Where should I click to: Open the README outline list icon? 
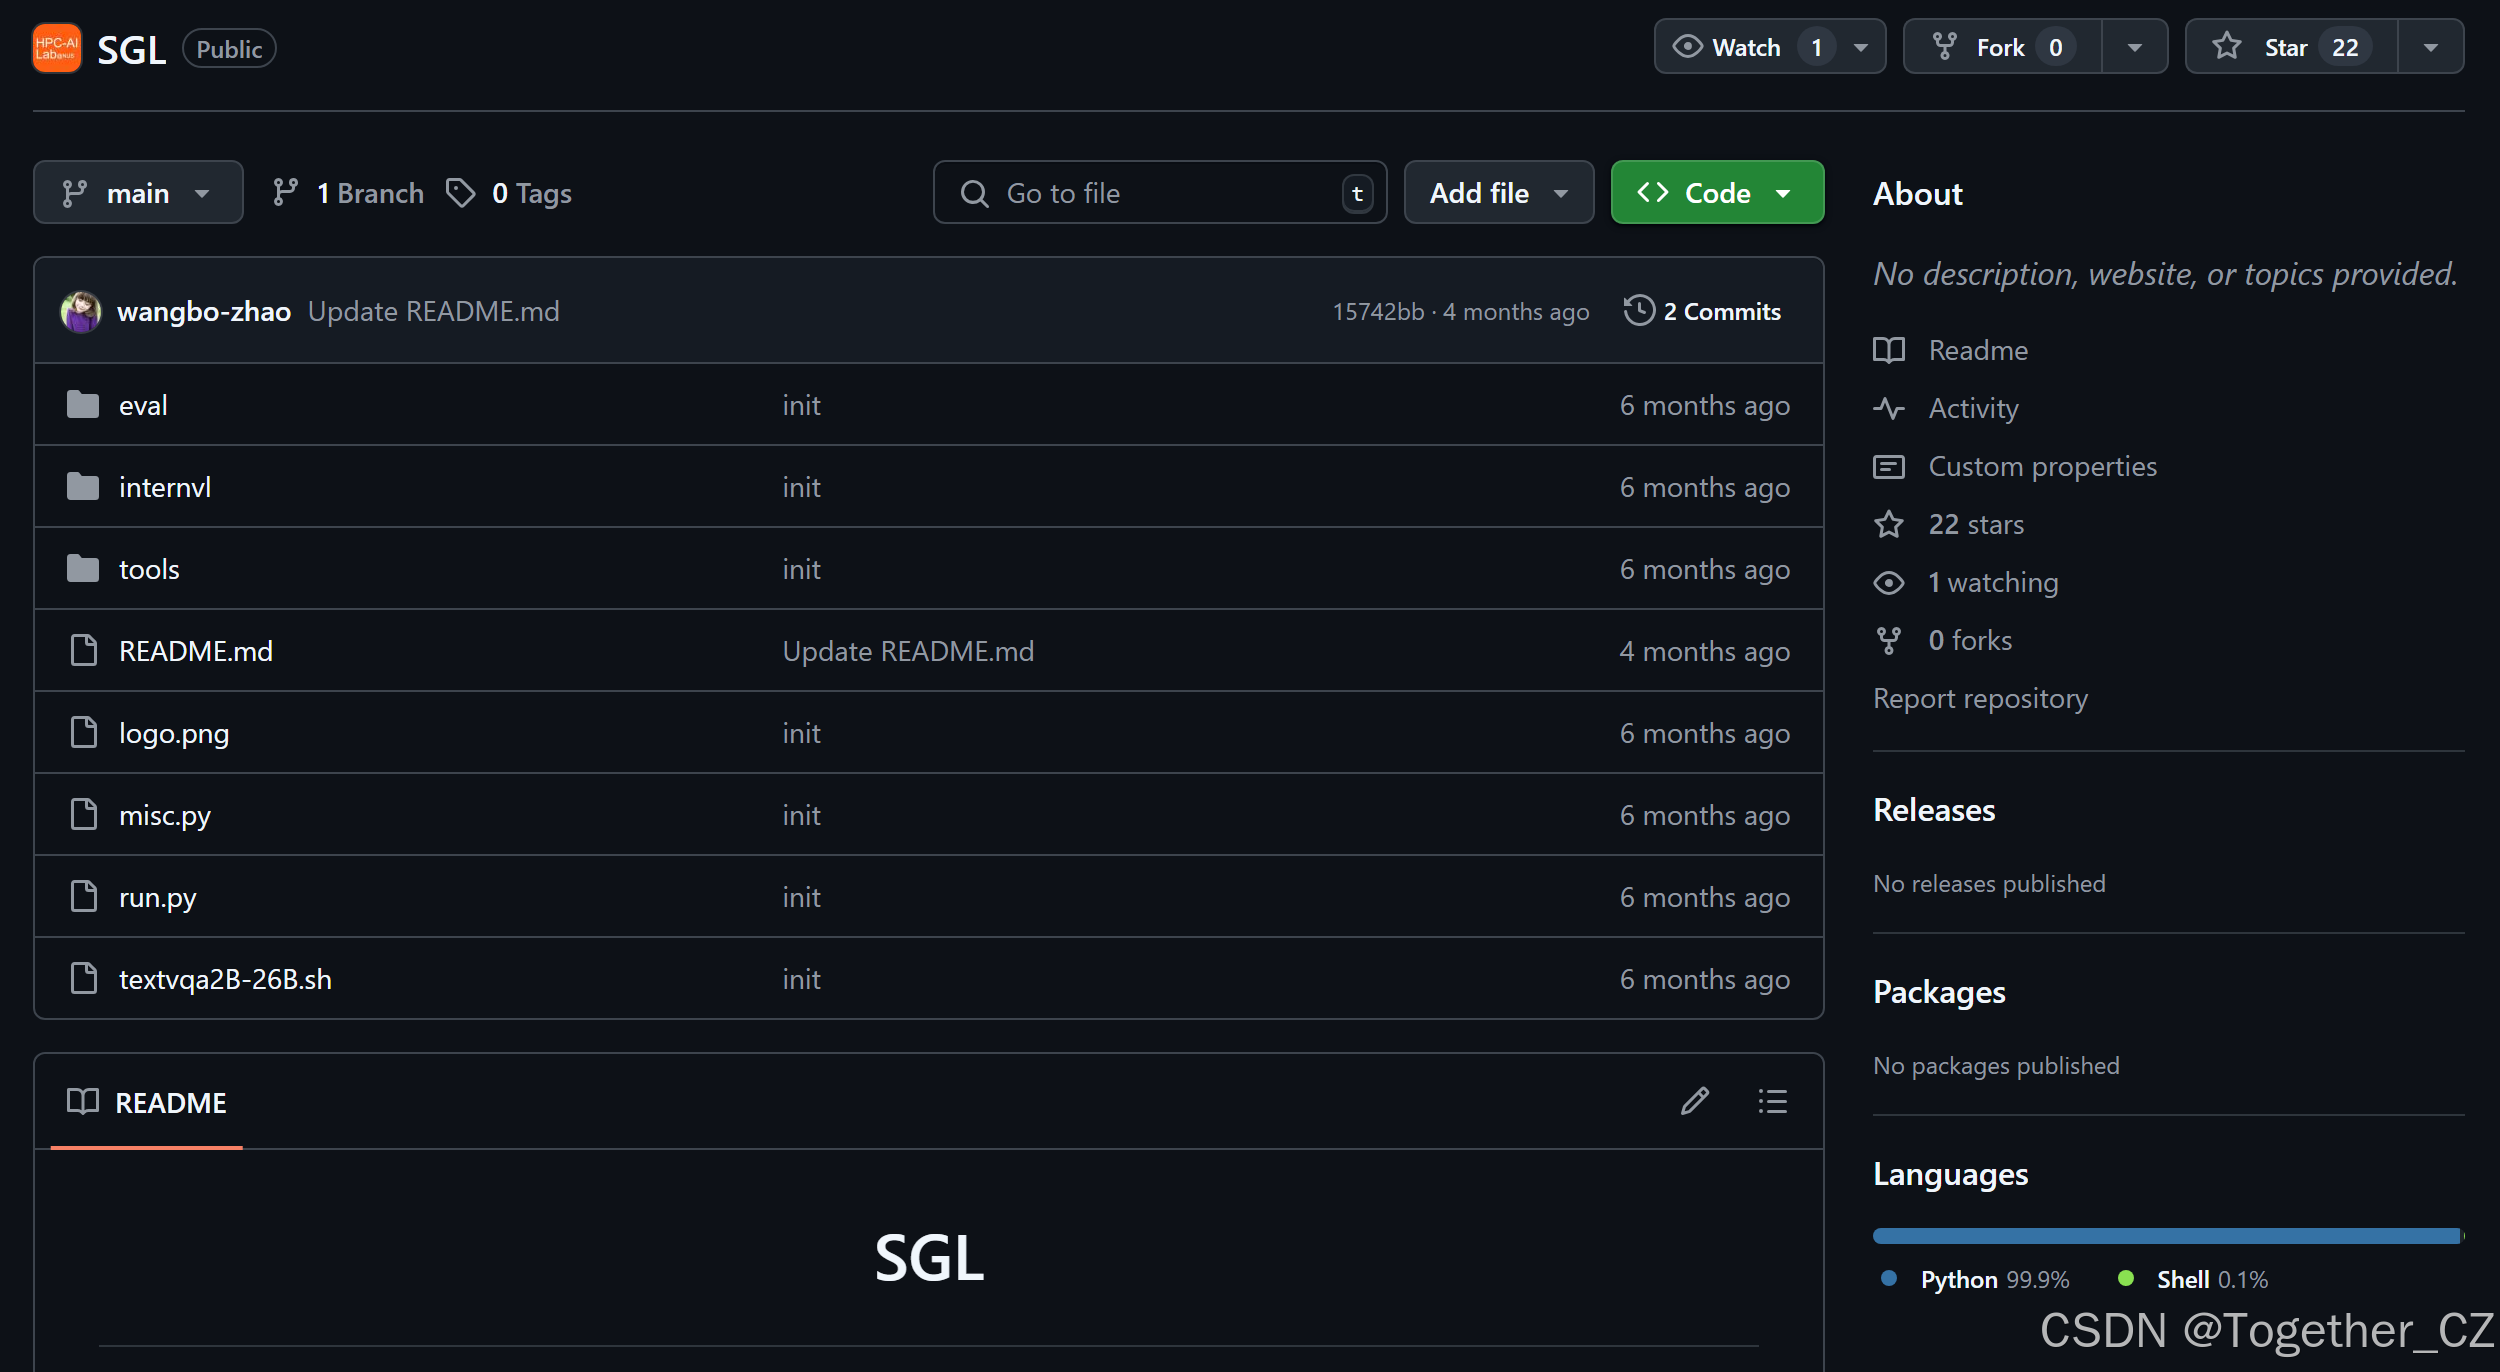(1772, 1102)
